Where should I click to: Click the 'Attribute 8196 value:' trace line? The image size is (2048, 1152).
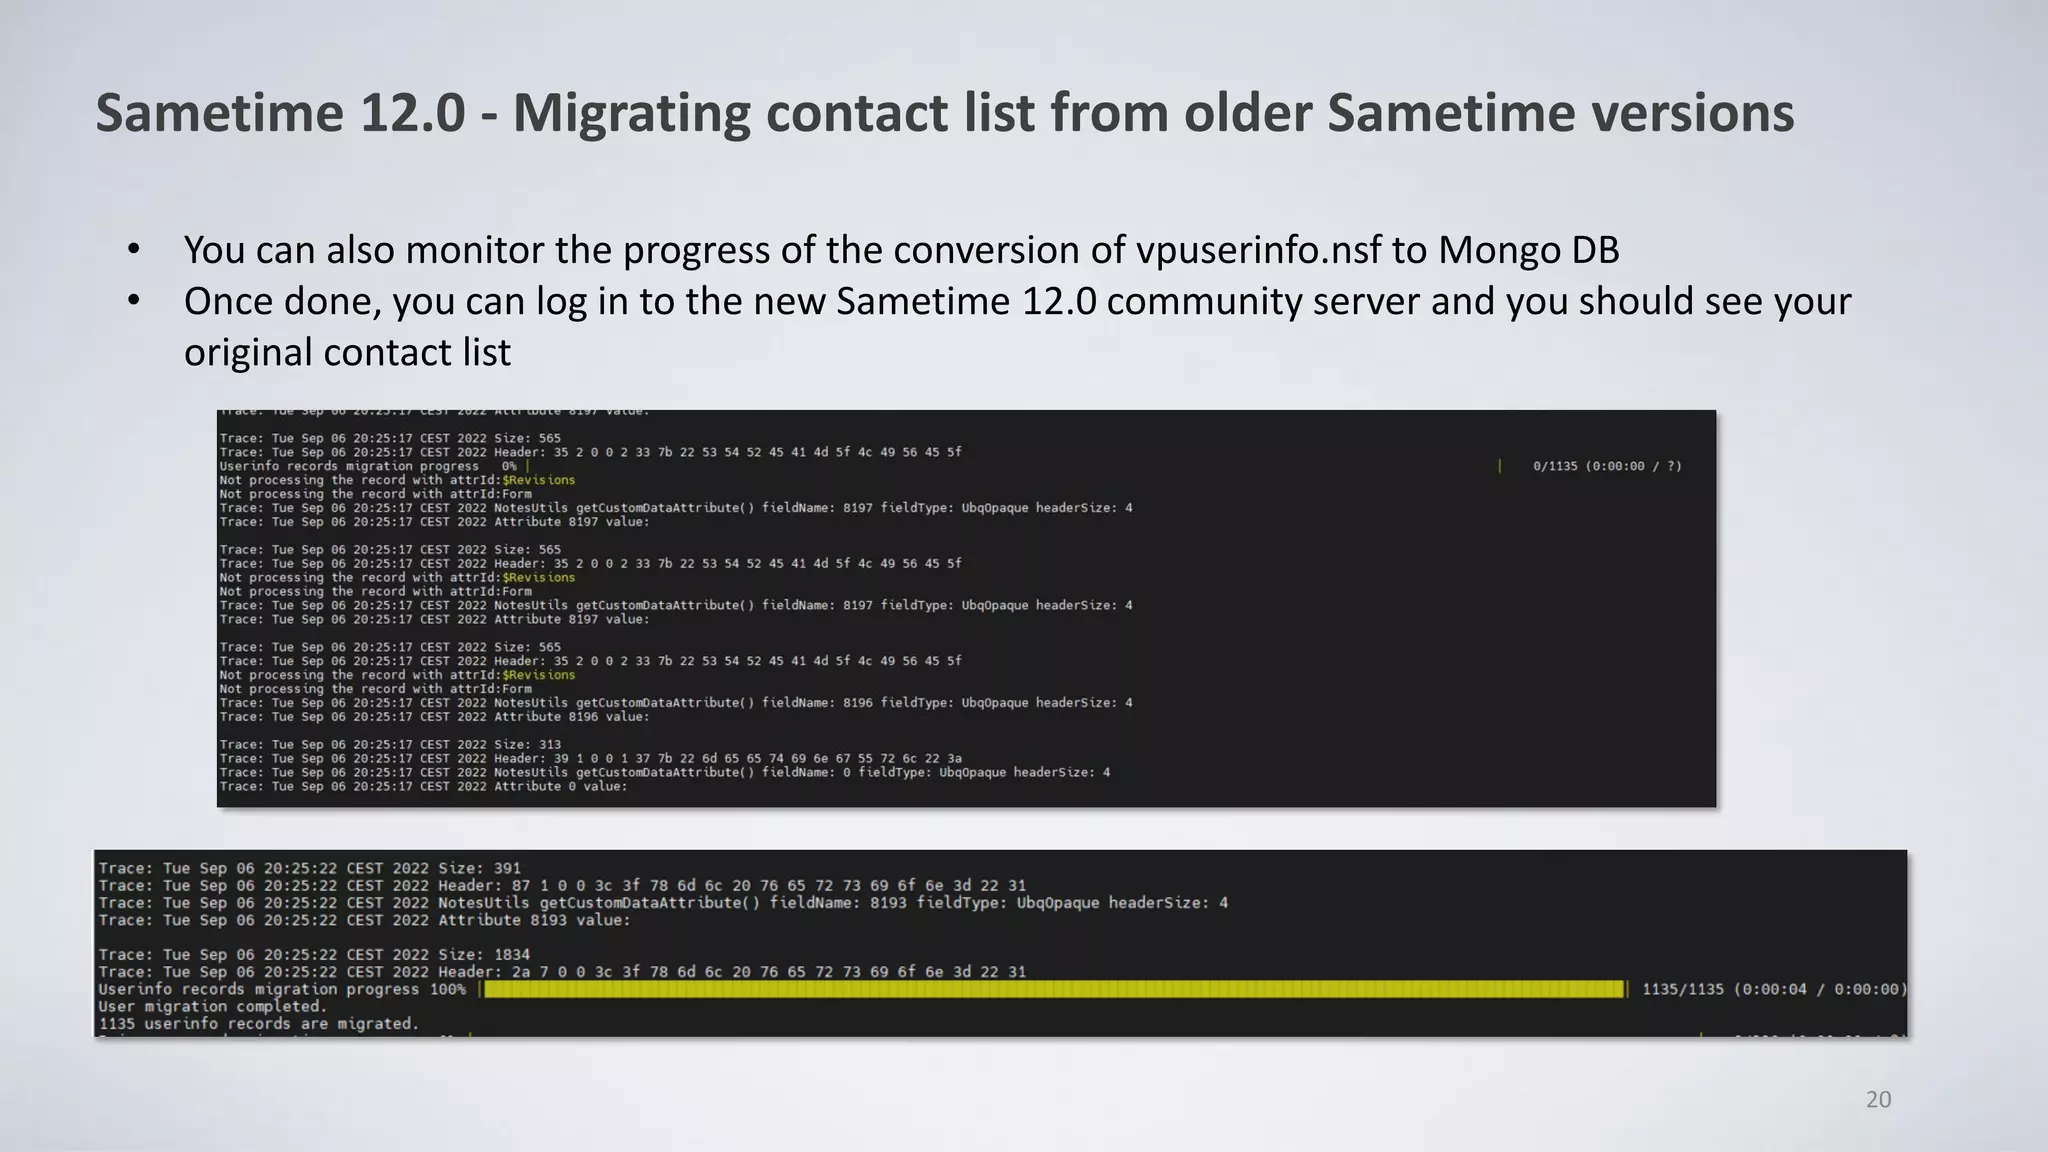pos(434,717)
